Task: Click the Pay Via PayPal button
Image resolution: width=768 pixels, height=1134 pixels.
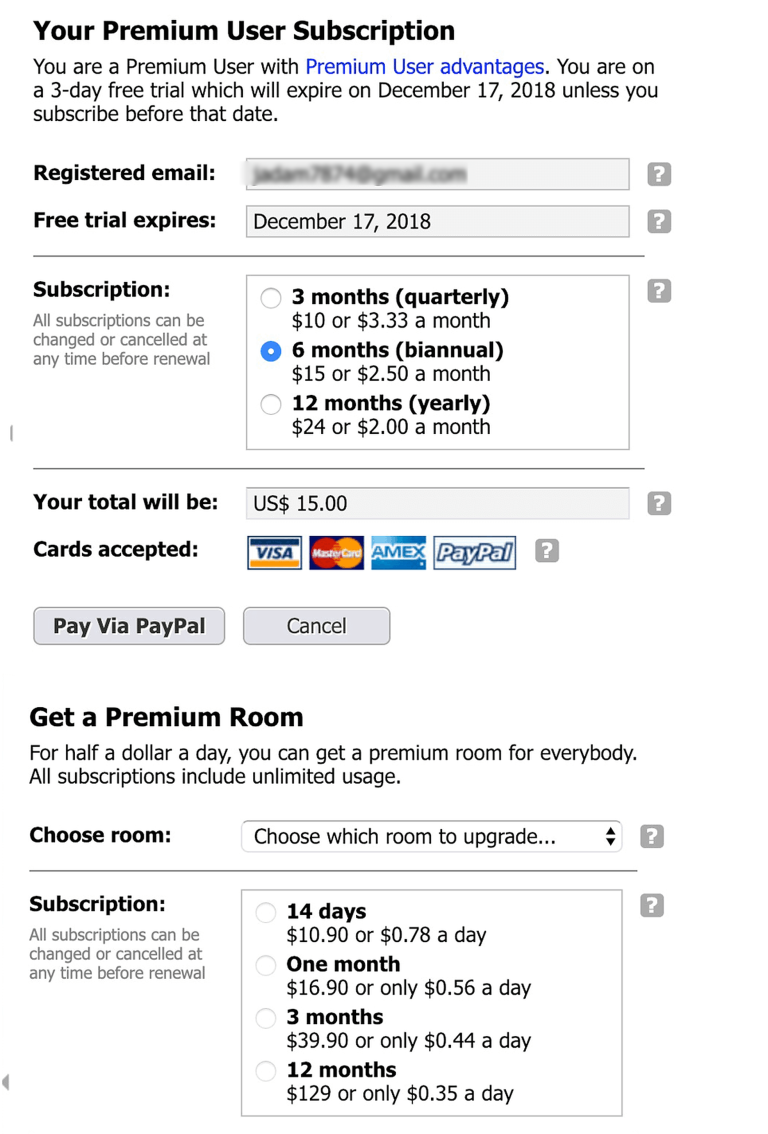Action: click(x=129, y=626)
